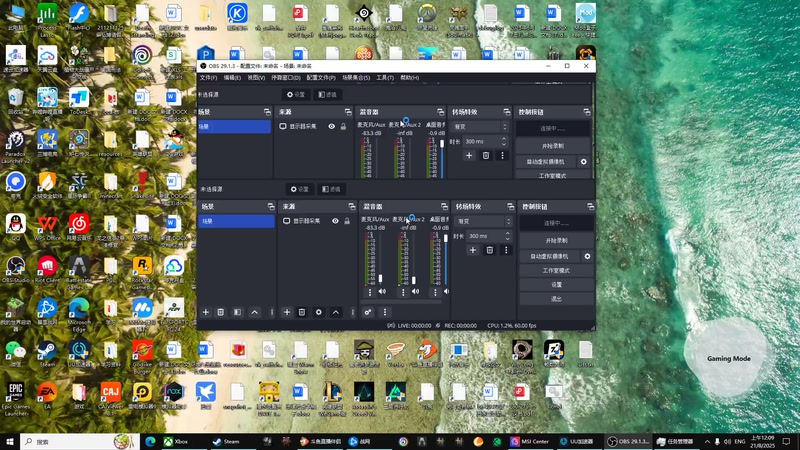Open advanced audio properties gears icon under mixer
The width and height of the screenshot is (800, 450).
click(368, 312)
